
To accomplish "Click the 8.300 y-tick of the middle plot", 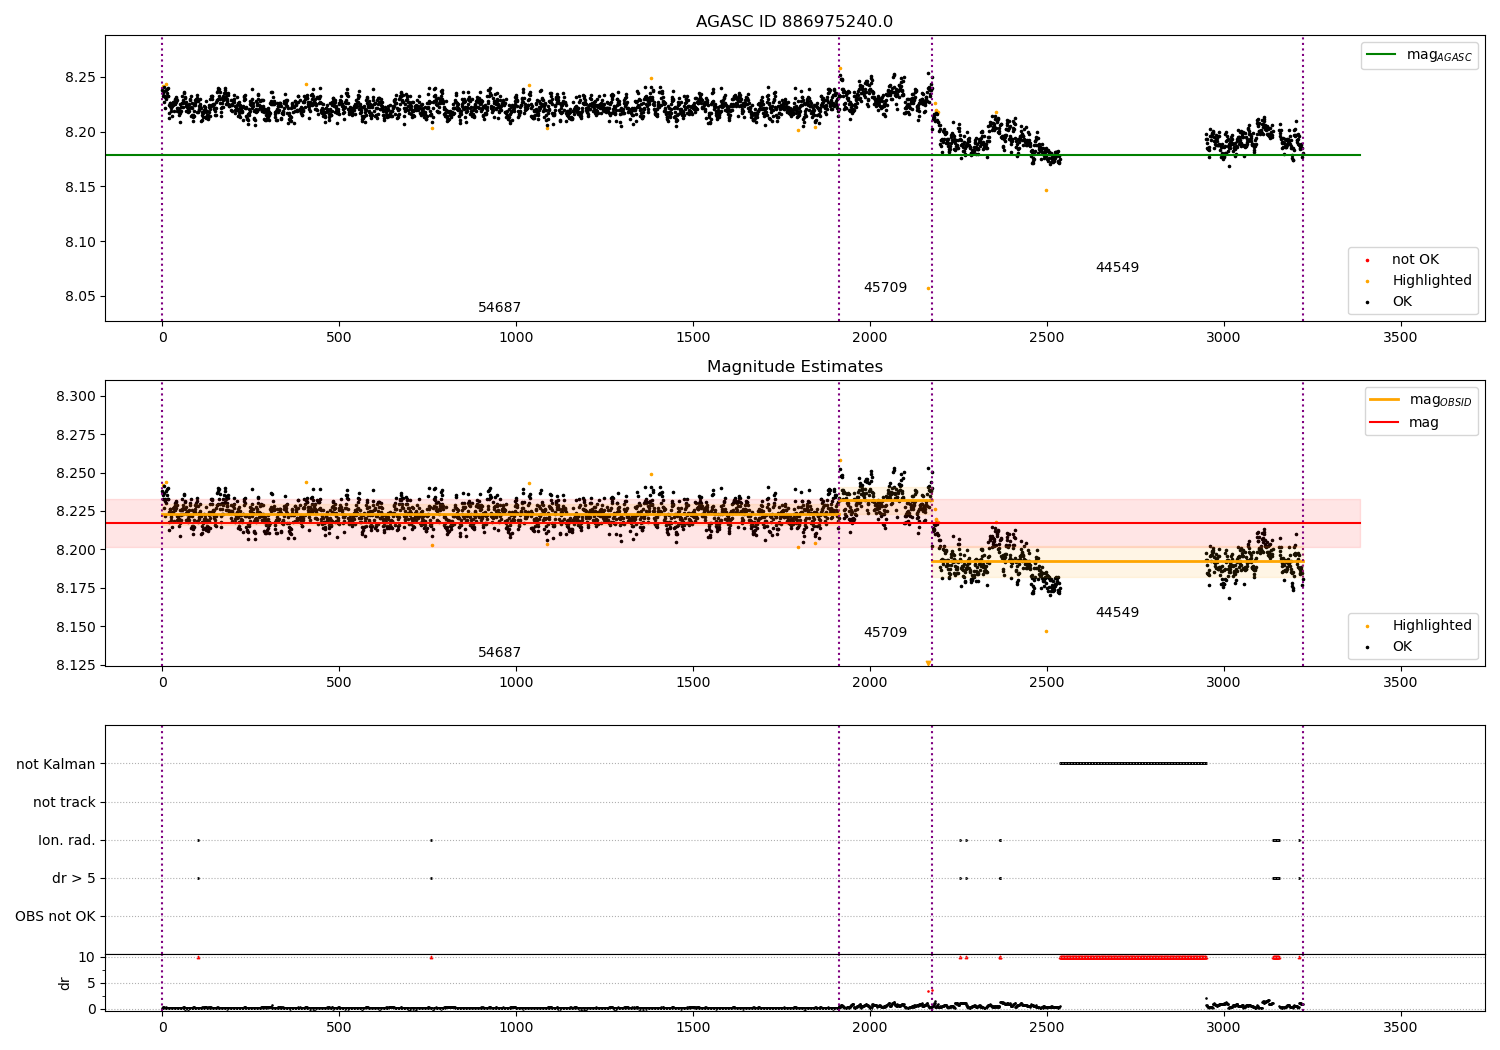I will pos(76,397).
